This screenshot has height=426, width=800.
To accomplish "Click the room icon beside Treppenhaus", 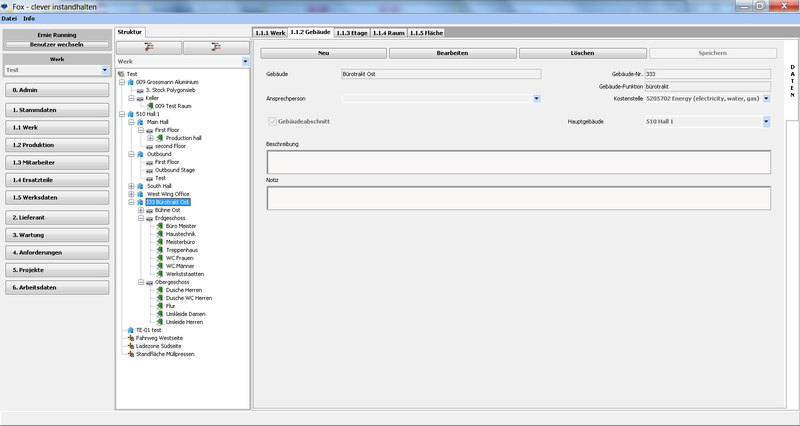I will coord(159,250).
